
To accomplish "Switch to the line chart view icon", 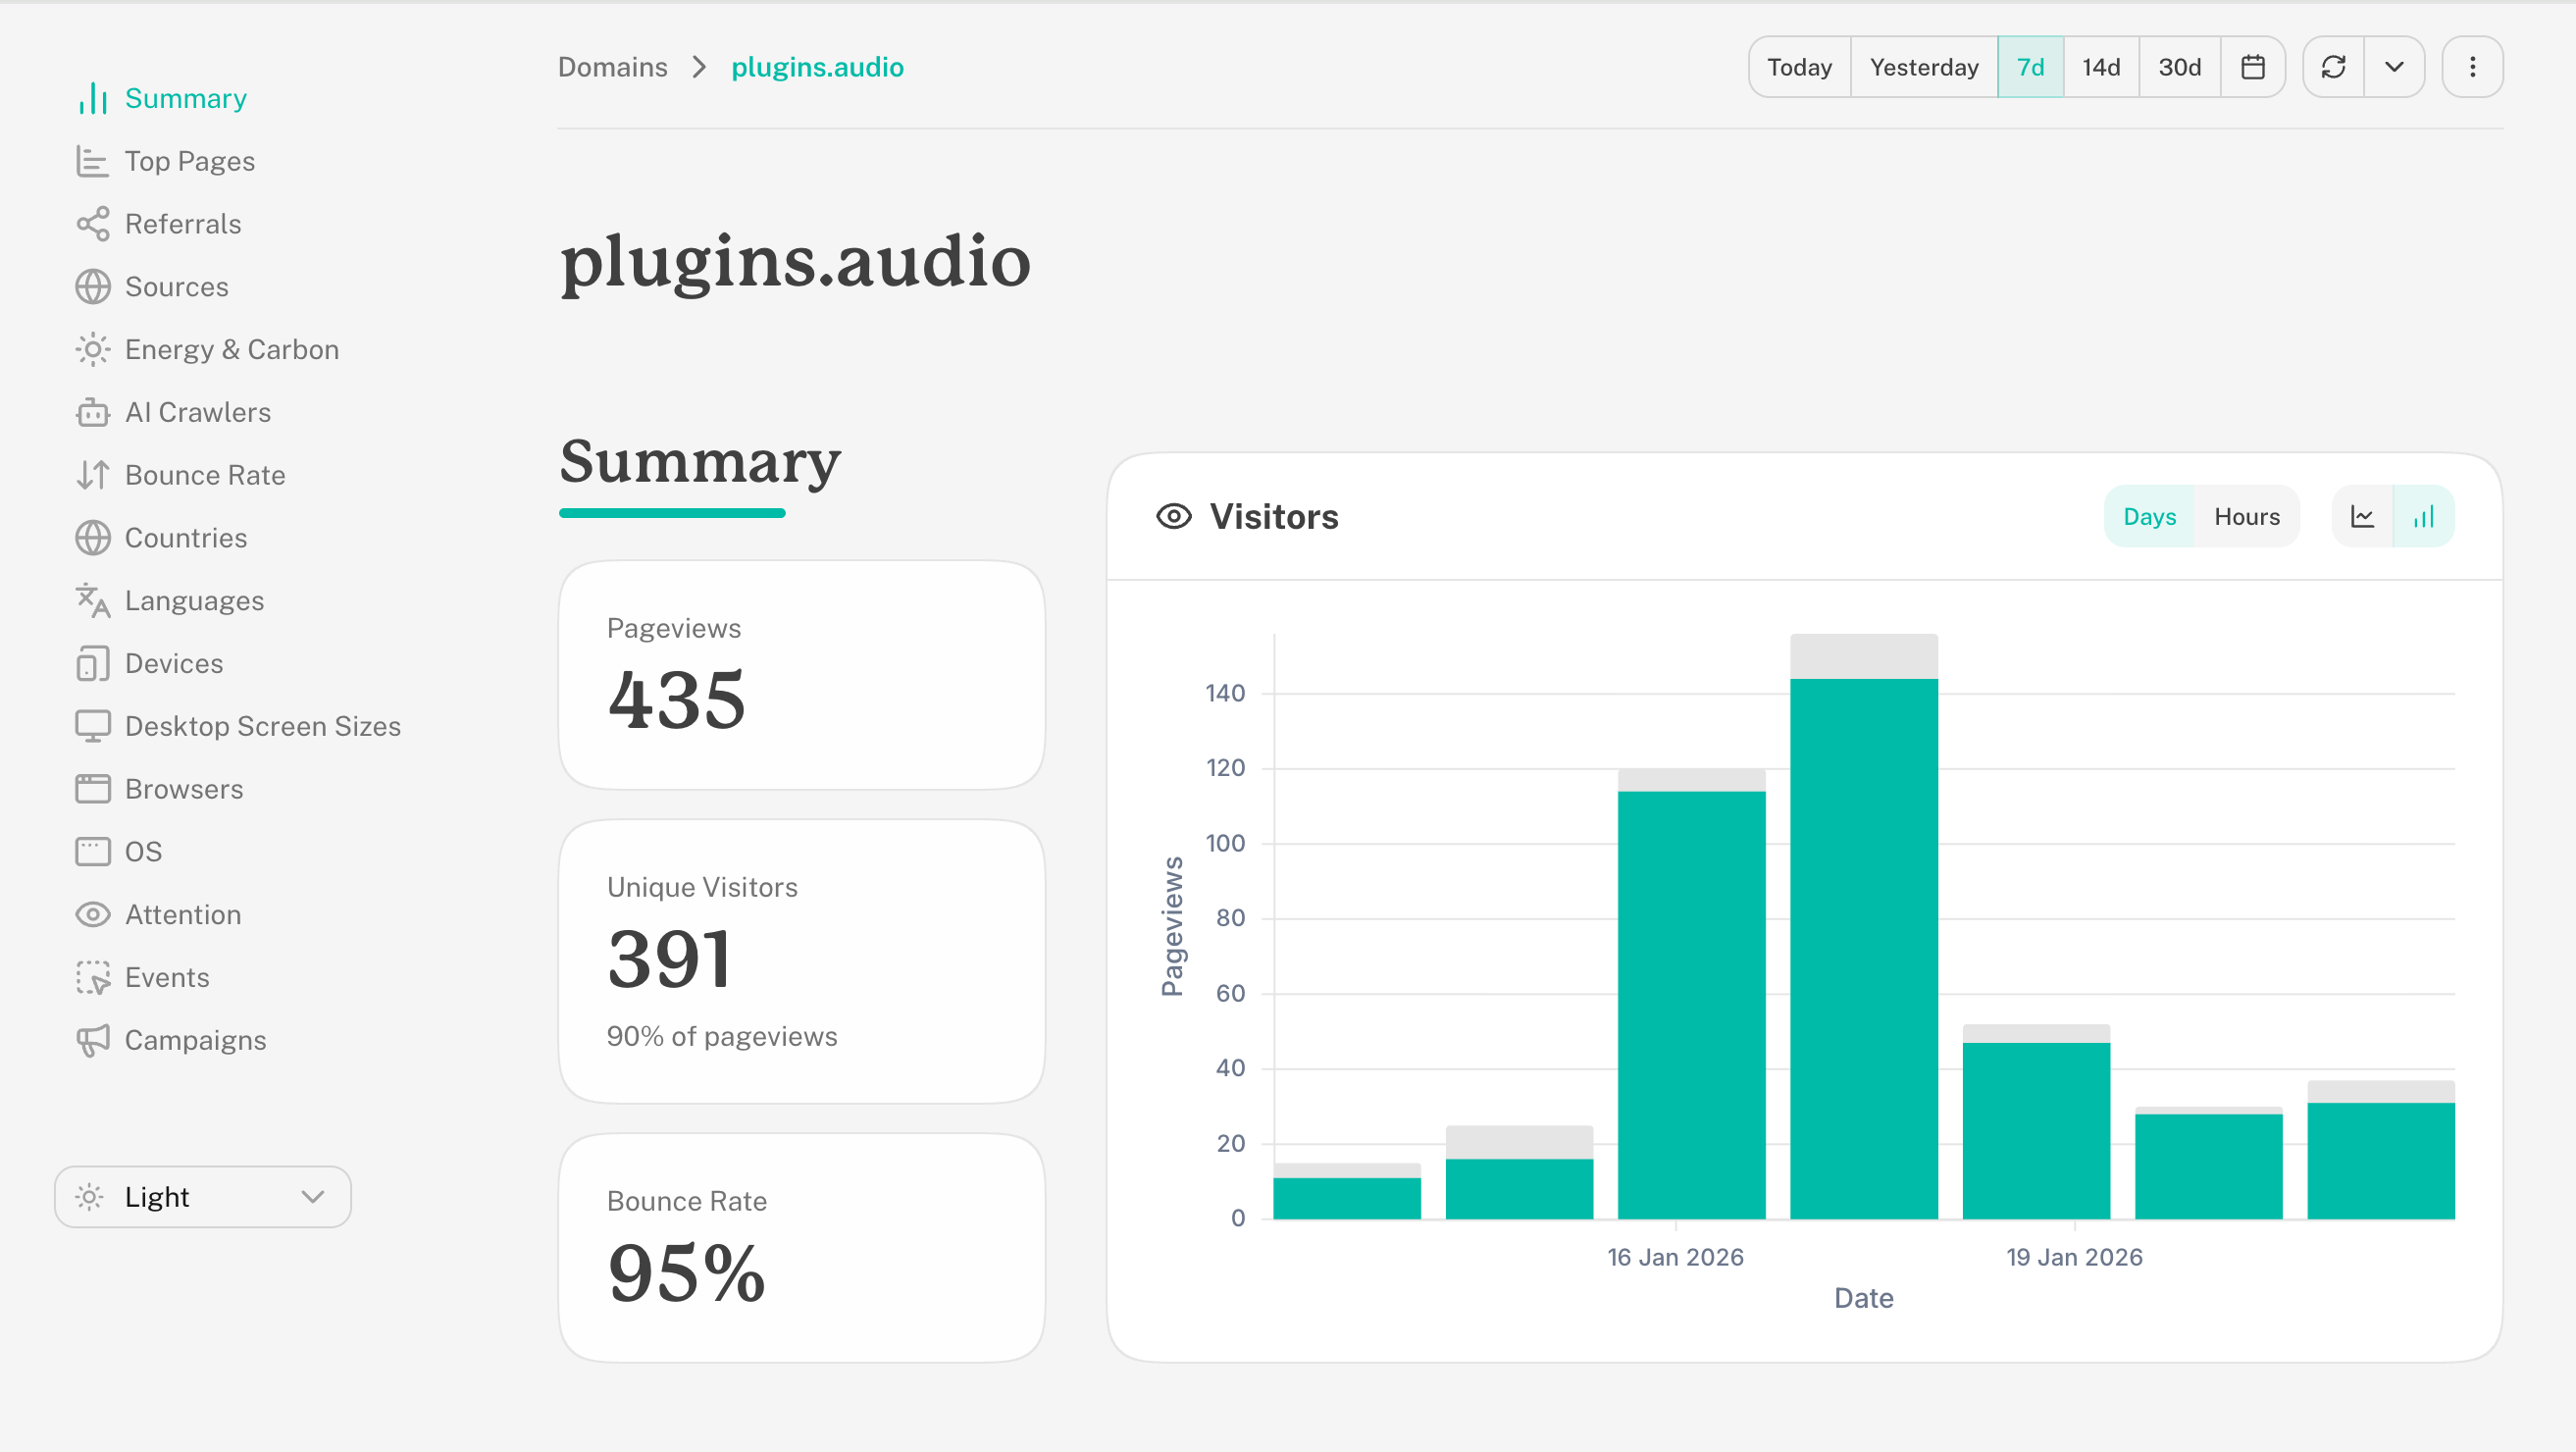I will (2362, 516).
